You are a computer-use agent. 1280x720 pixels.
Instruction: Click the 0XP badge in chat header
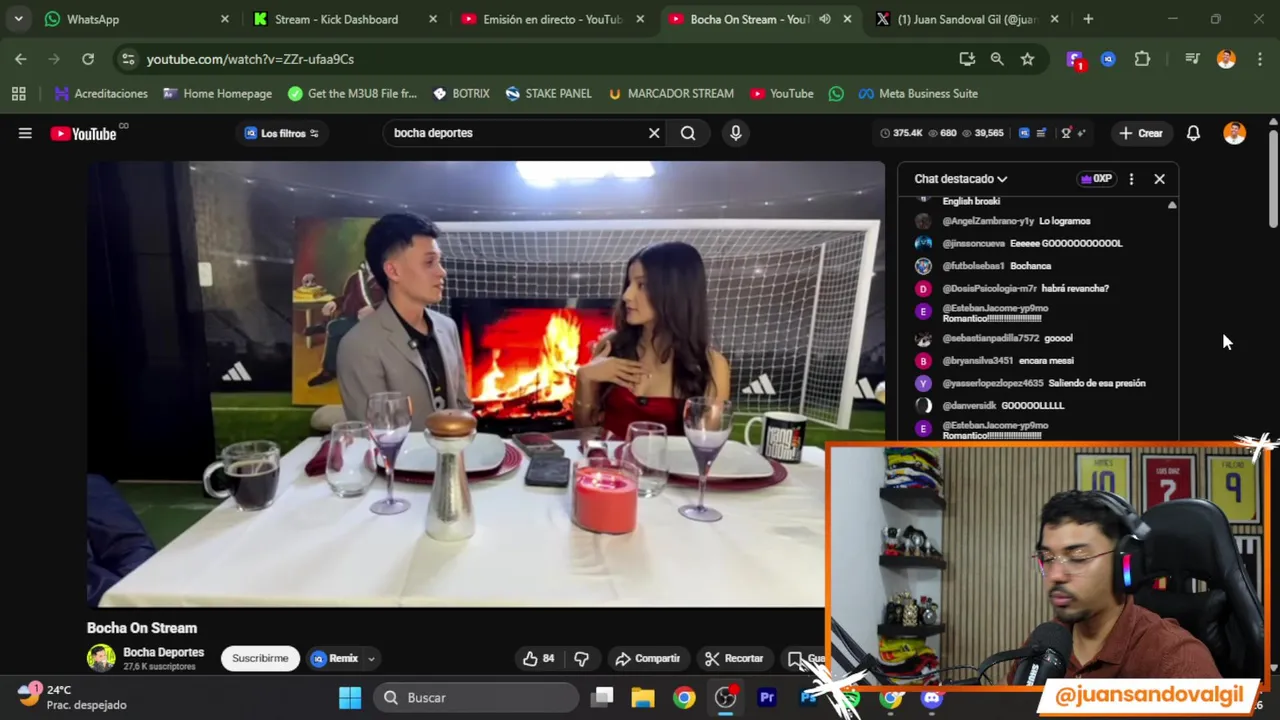[1096, 179]
